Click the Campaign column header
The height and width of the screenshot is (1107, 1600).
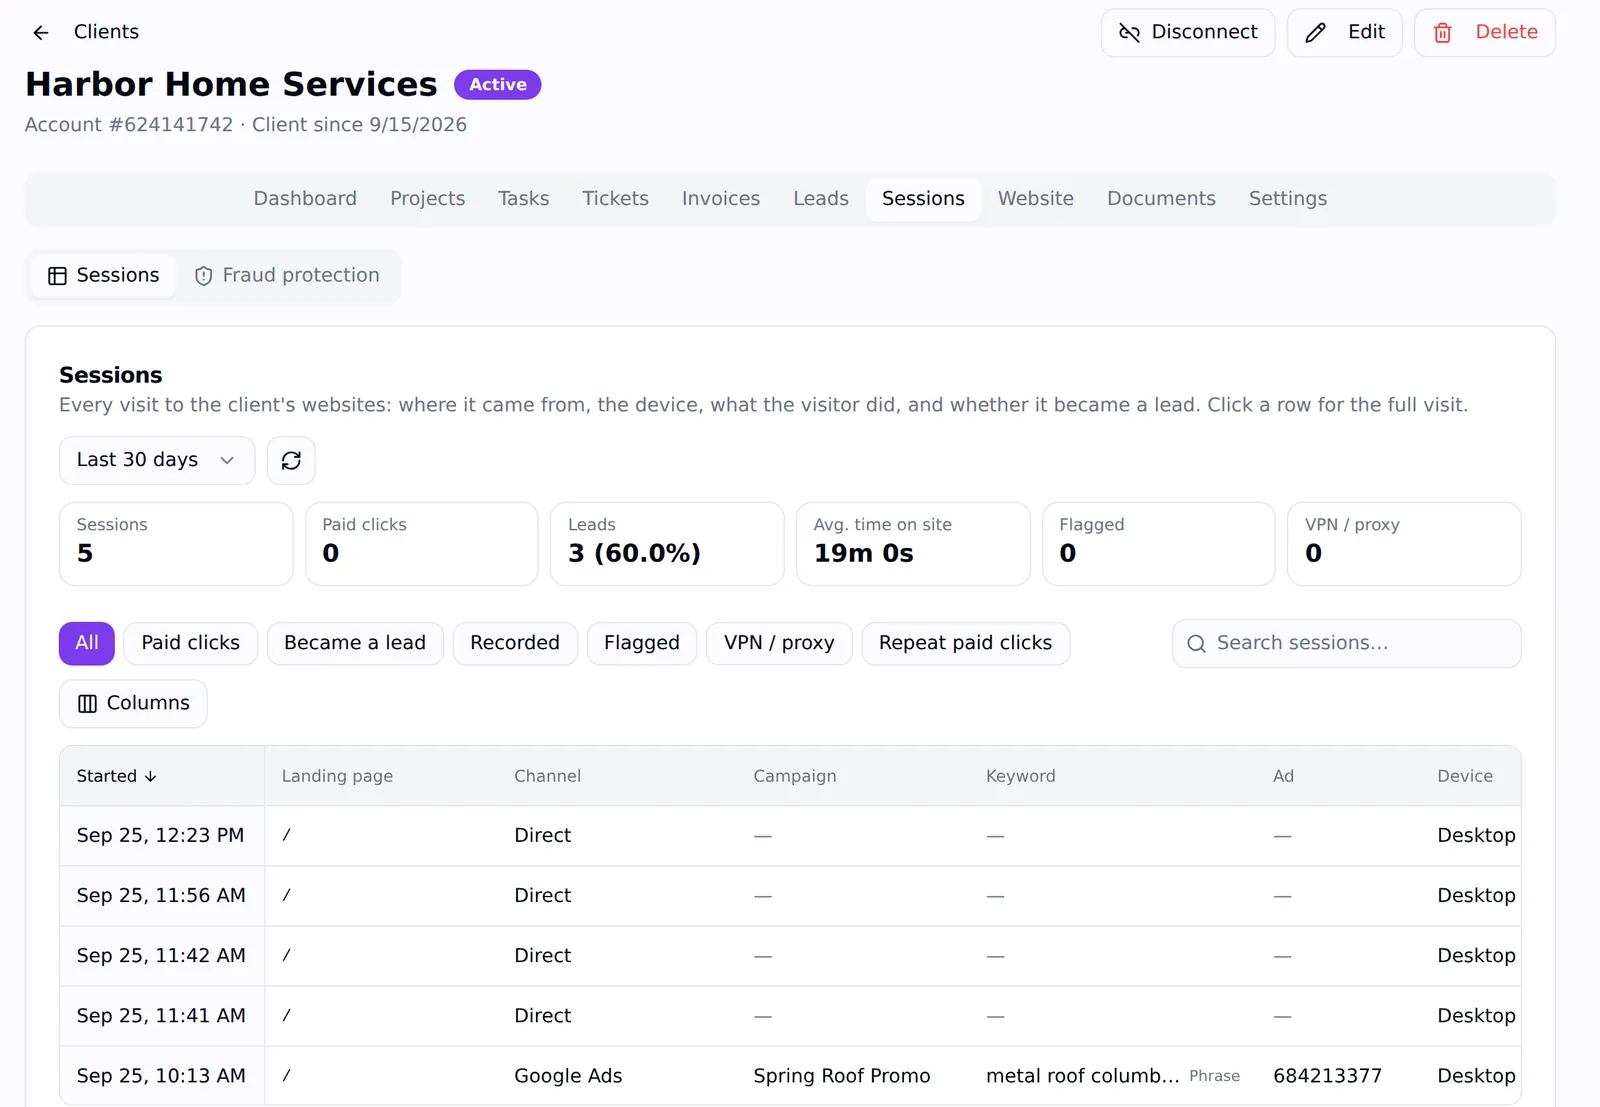[795, 776]
